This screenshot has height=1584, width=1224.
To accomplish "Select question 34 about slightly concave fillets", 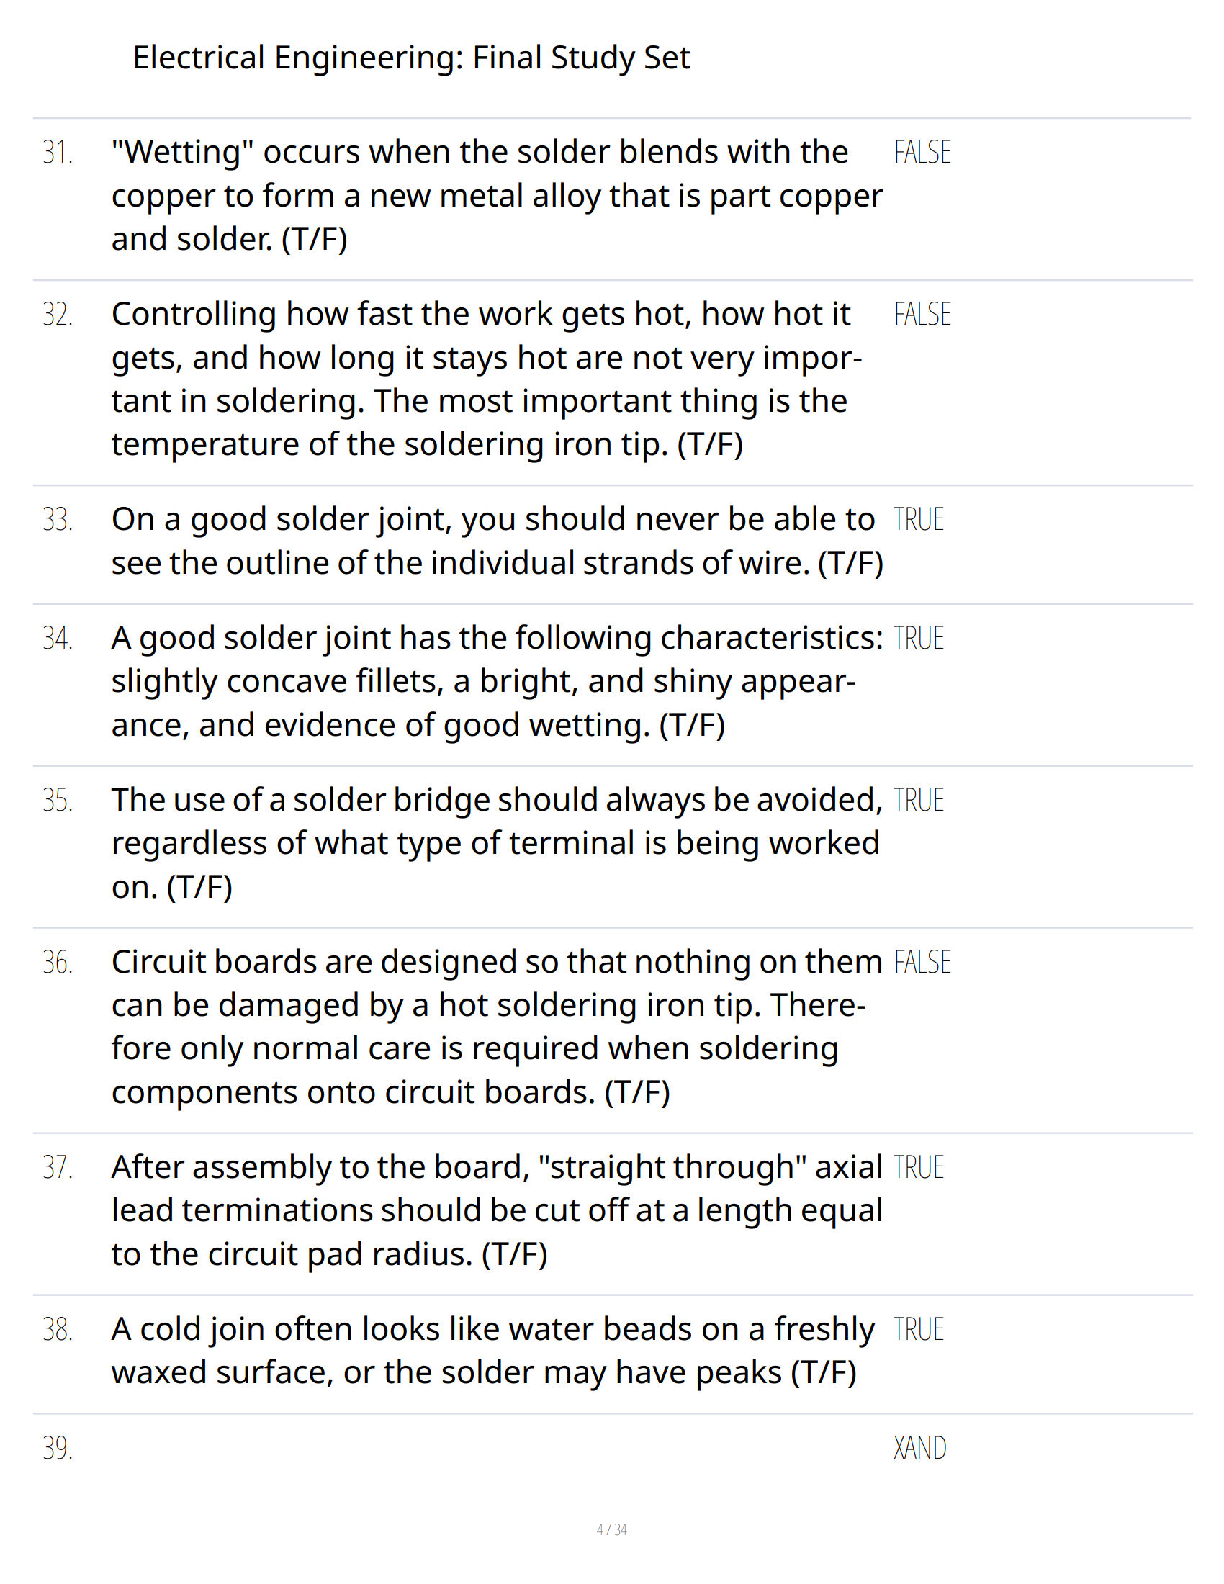I will point(497,681).
